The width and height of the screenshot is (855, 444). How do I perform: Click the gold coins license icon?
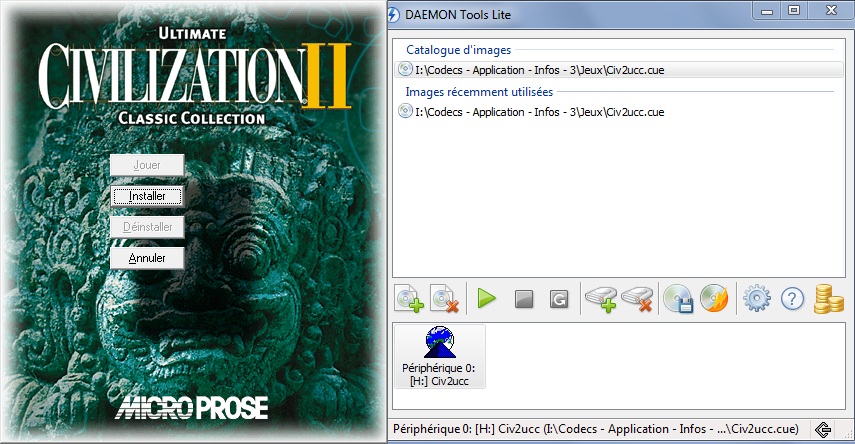tap(828, 299)
